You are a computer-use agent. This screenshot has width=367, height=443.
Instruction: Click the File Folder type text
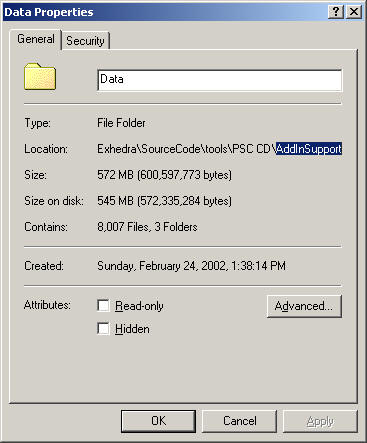pyautogui.click(x=121, y=123)
